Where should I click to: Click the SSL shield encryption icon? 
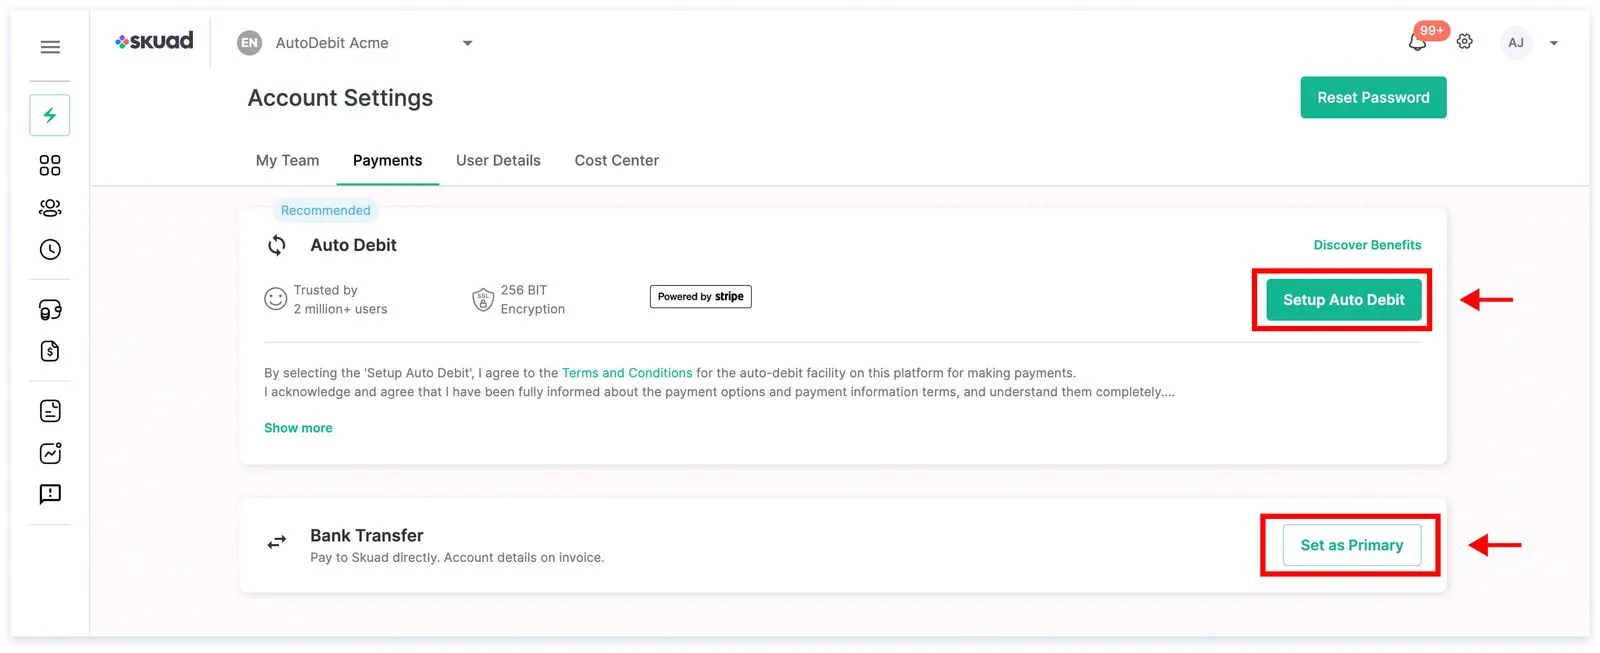pyautogui.click(x=483, y=299)
